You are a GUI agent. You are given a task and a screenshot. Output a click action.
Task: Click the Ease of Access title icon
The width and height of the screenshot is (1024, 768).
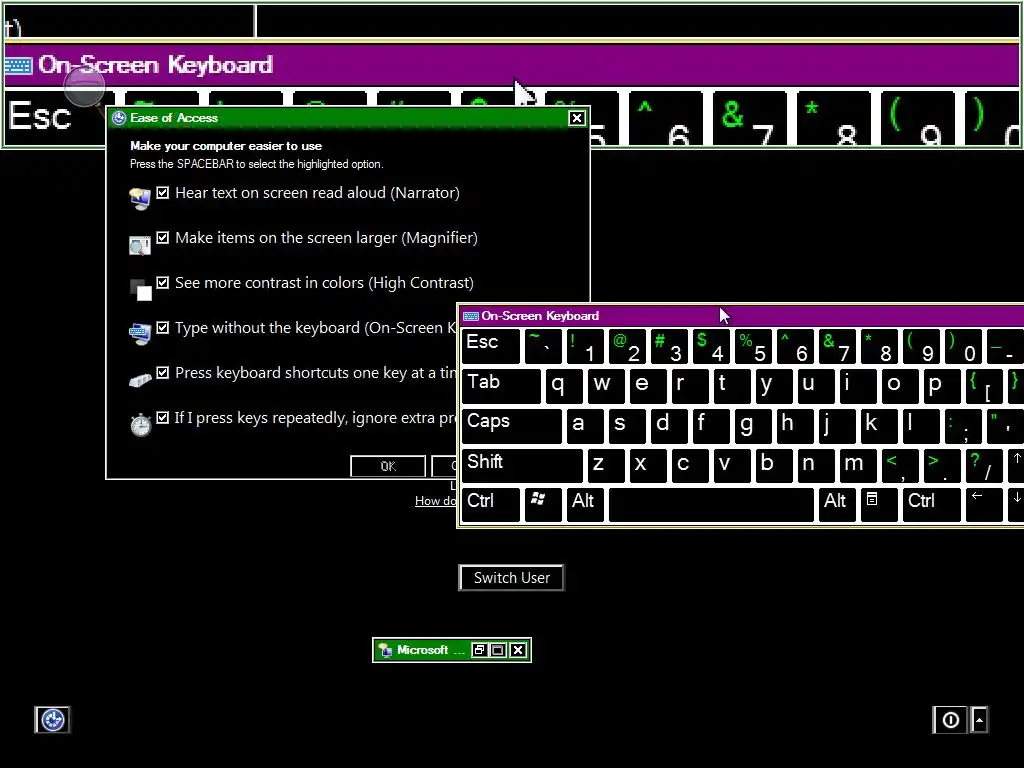(x=119, y=118)
